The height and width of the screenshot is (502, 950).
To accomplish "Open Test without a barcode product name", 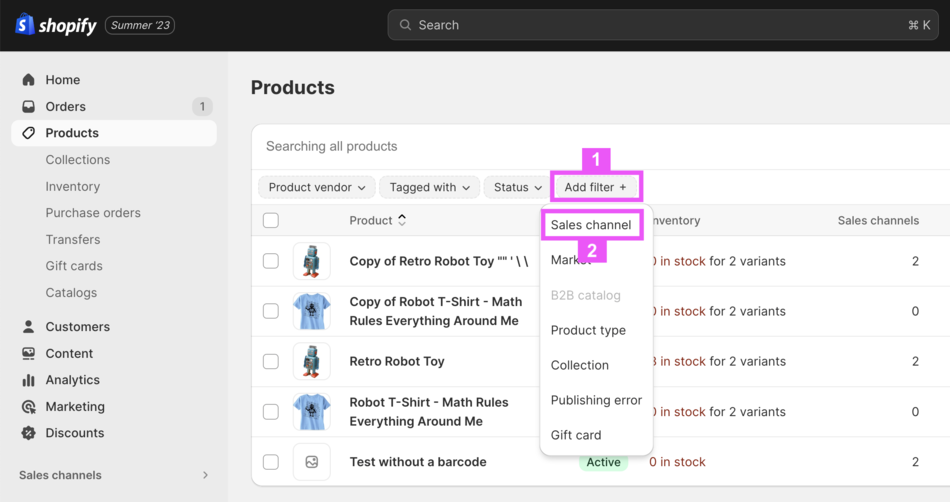I will pyautogui.click(x=418, y=462).
